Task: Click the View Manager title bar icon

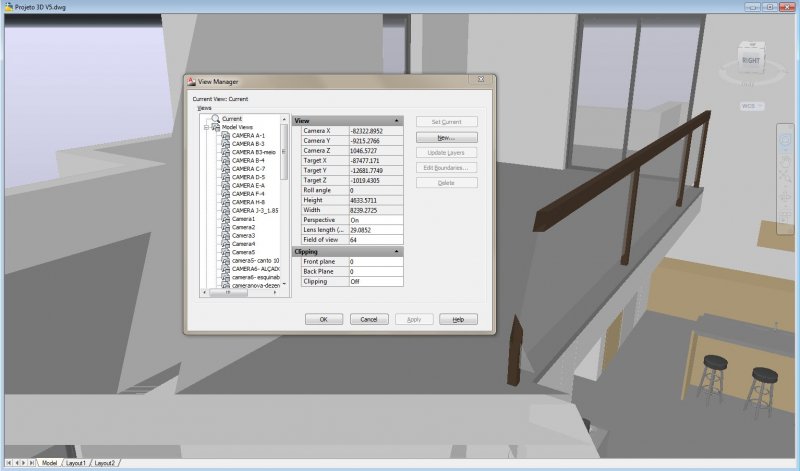Action: pos(191,81)
